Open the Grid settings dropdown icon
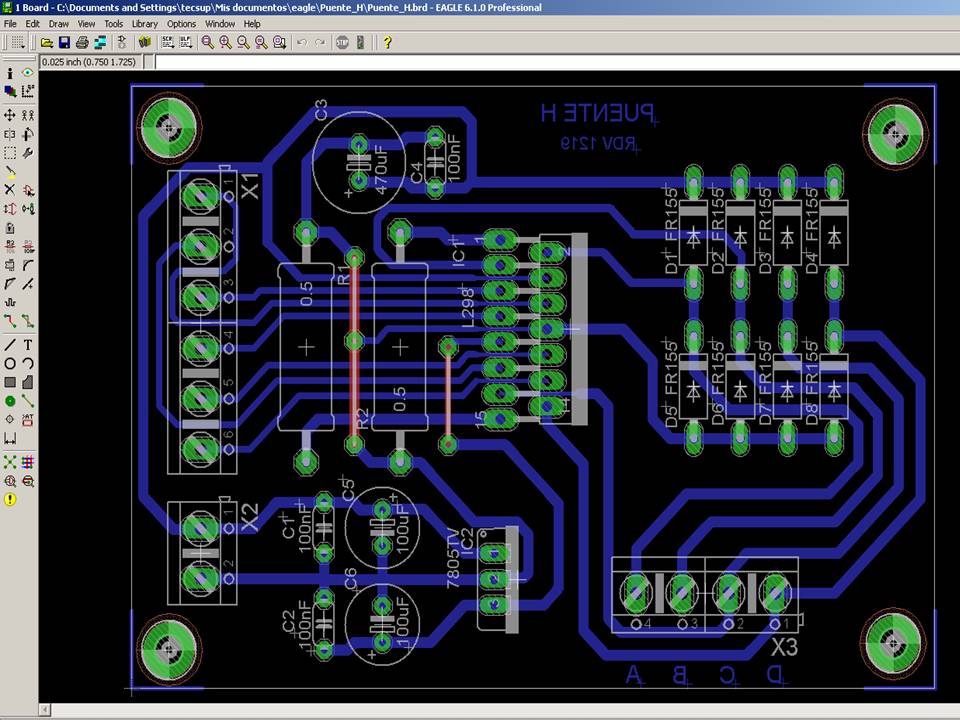 pos(18,42)
